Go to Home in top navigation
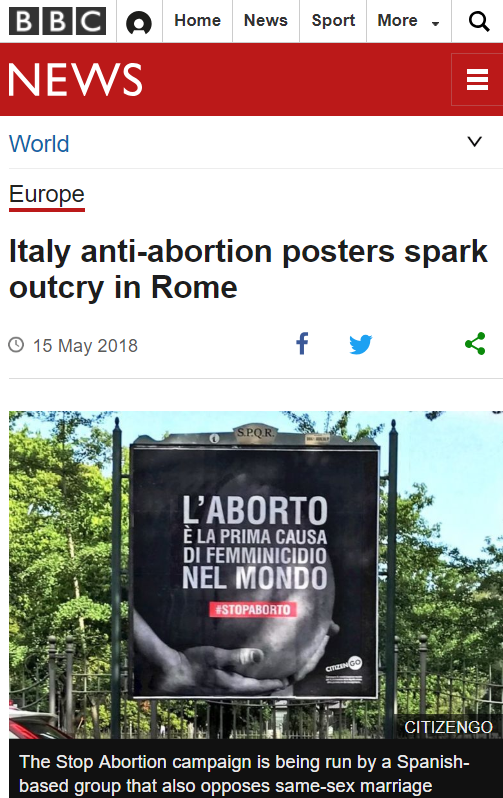503x798 pixels. [x=198, y=21]
